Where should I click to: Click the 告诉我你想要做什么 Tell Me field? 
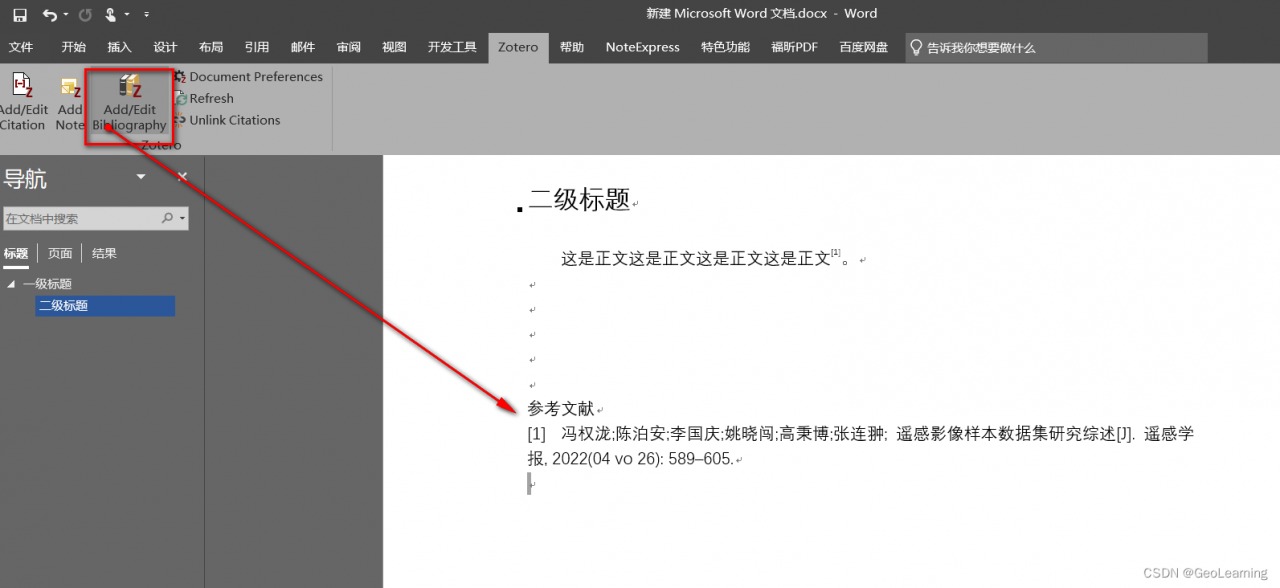[x=1000, y=46]
